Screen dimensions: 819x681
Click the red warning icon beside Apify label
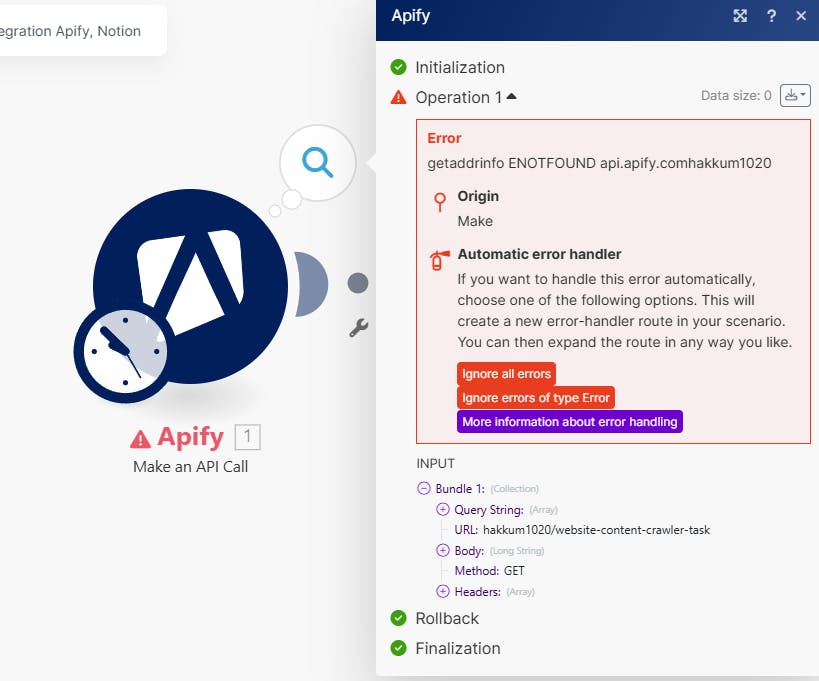point(141,439)
